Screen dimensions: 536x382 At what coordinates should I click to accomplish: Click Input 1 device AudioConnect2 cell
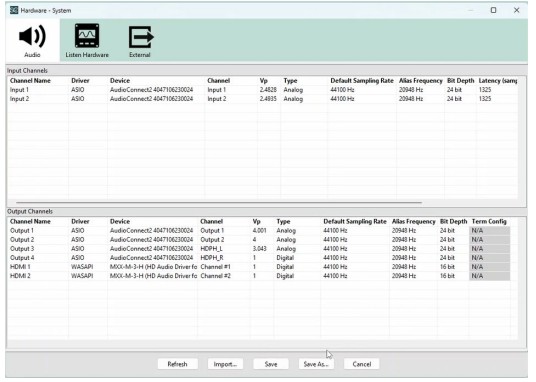pos(151,90)
